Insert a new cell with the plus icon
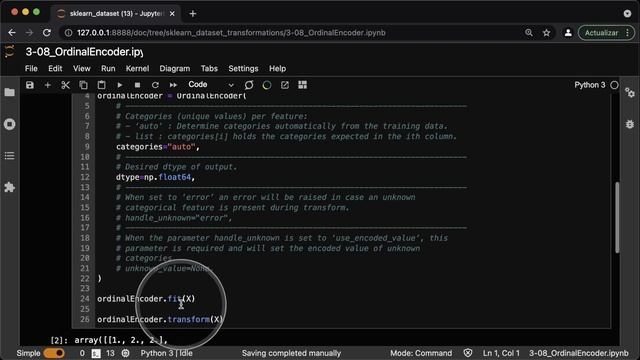640x360 pixels. click(48, 85)
